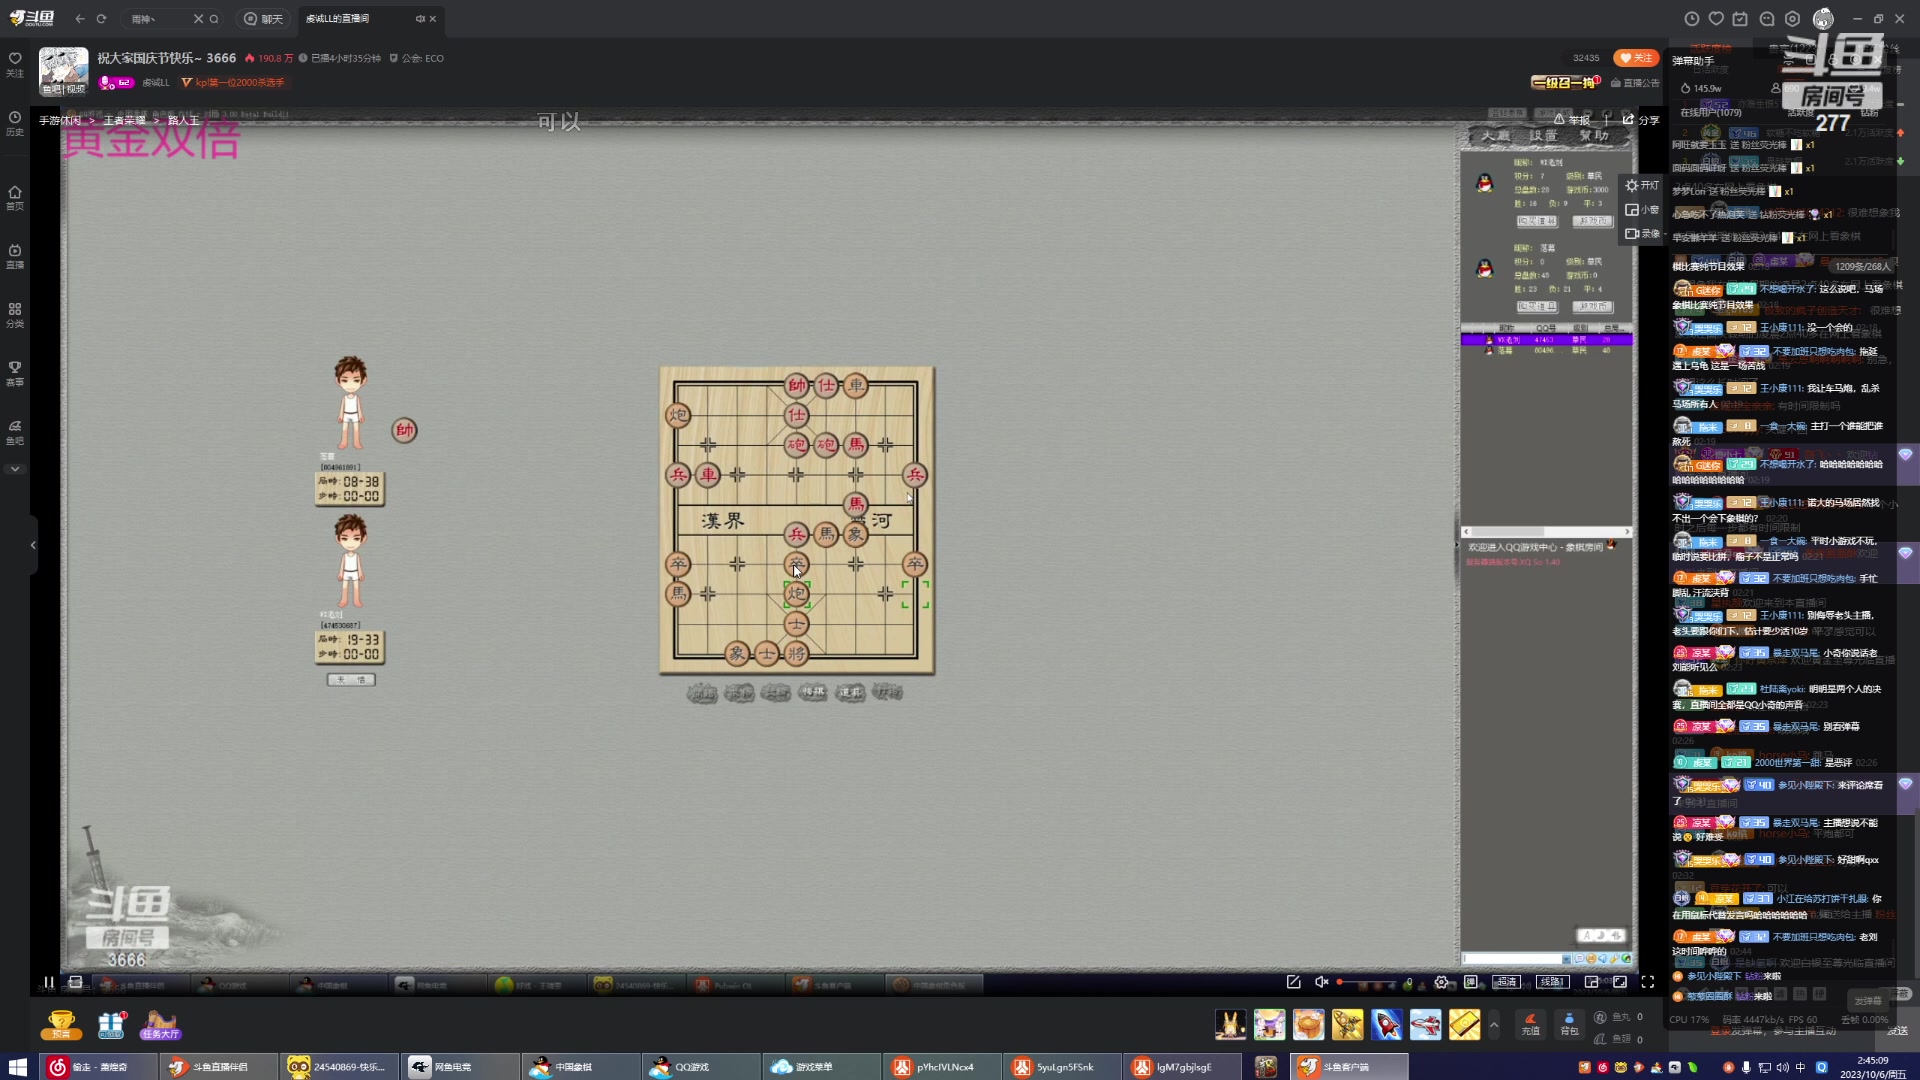Go back with the left arrow button

pyautogui.click(x=80, y=18)
